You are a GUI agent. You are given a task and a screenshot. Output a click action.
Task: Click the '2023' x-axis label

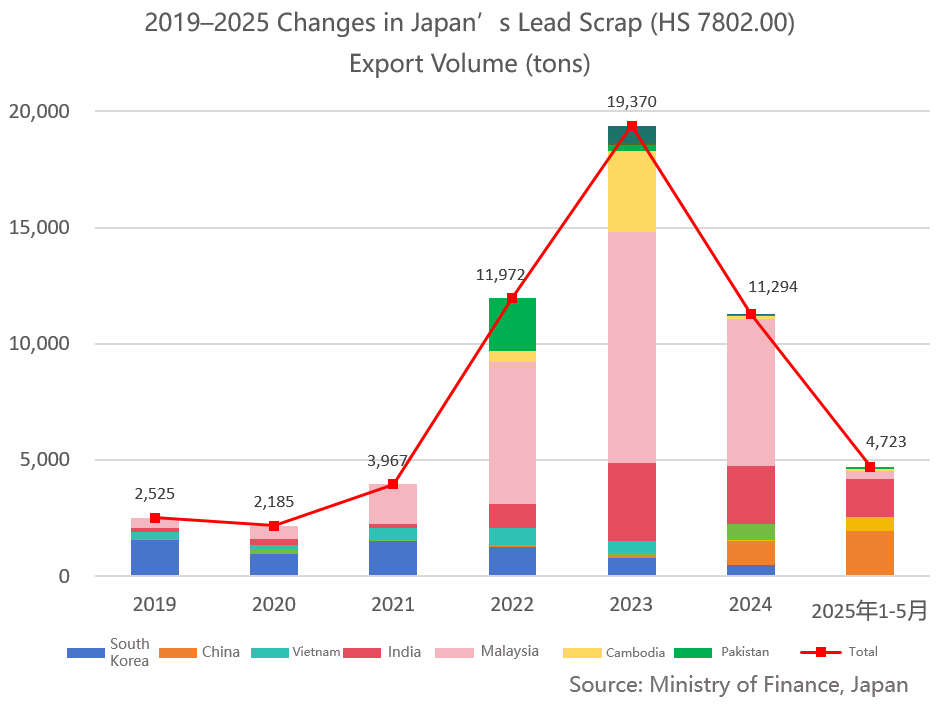[x=631, y=604]
